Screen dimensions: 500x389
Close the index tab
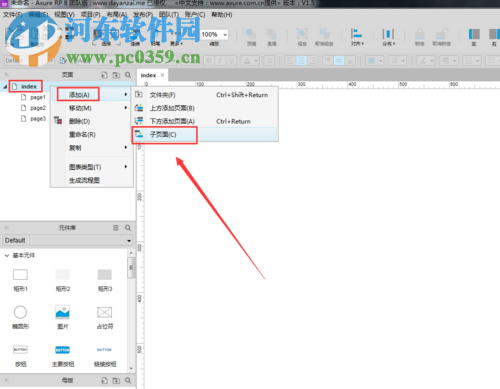pos(162,75)
